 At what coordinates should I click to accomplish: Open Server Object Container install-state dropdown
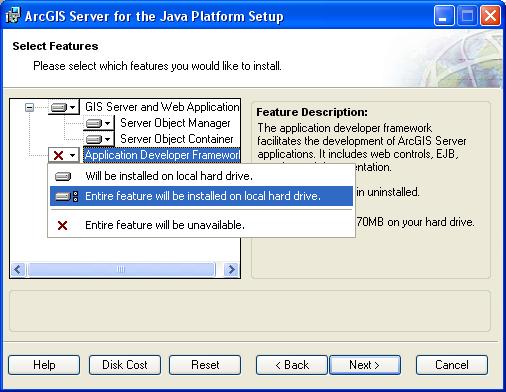(98, 139)
